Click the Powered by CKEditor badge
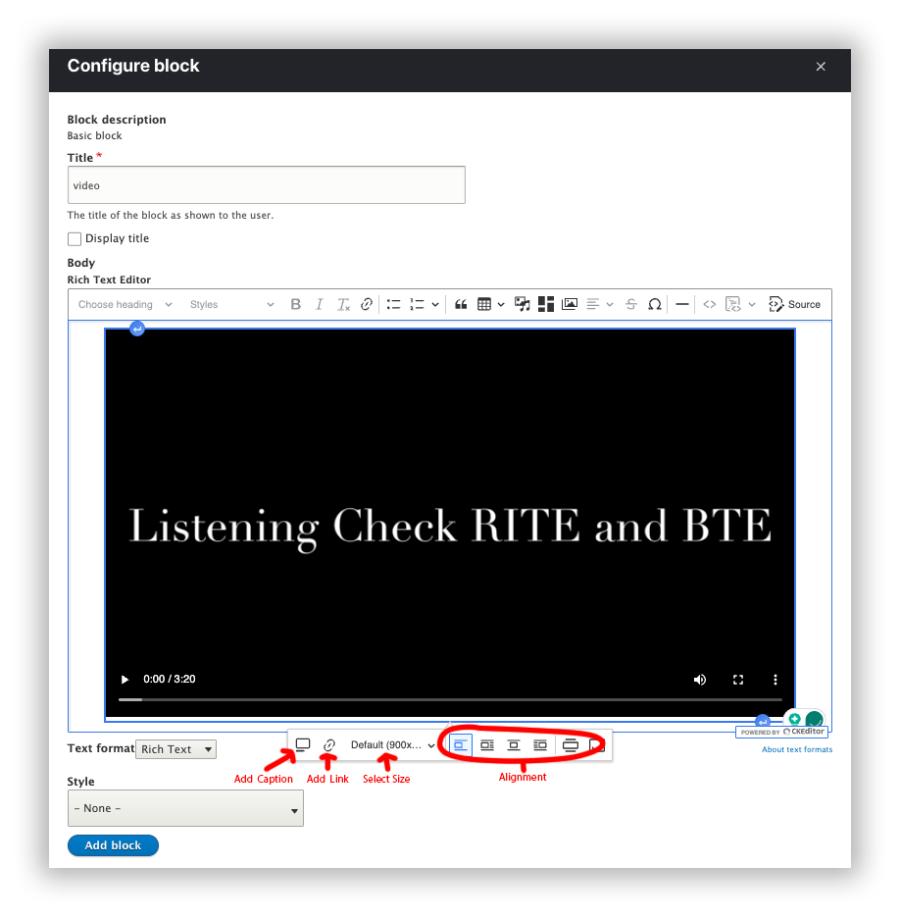 tap(782, 732)
